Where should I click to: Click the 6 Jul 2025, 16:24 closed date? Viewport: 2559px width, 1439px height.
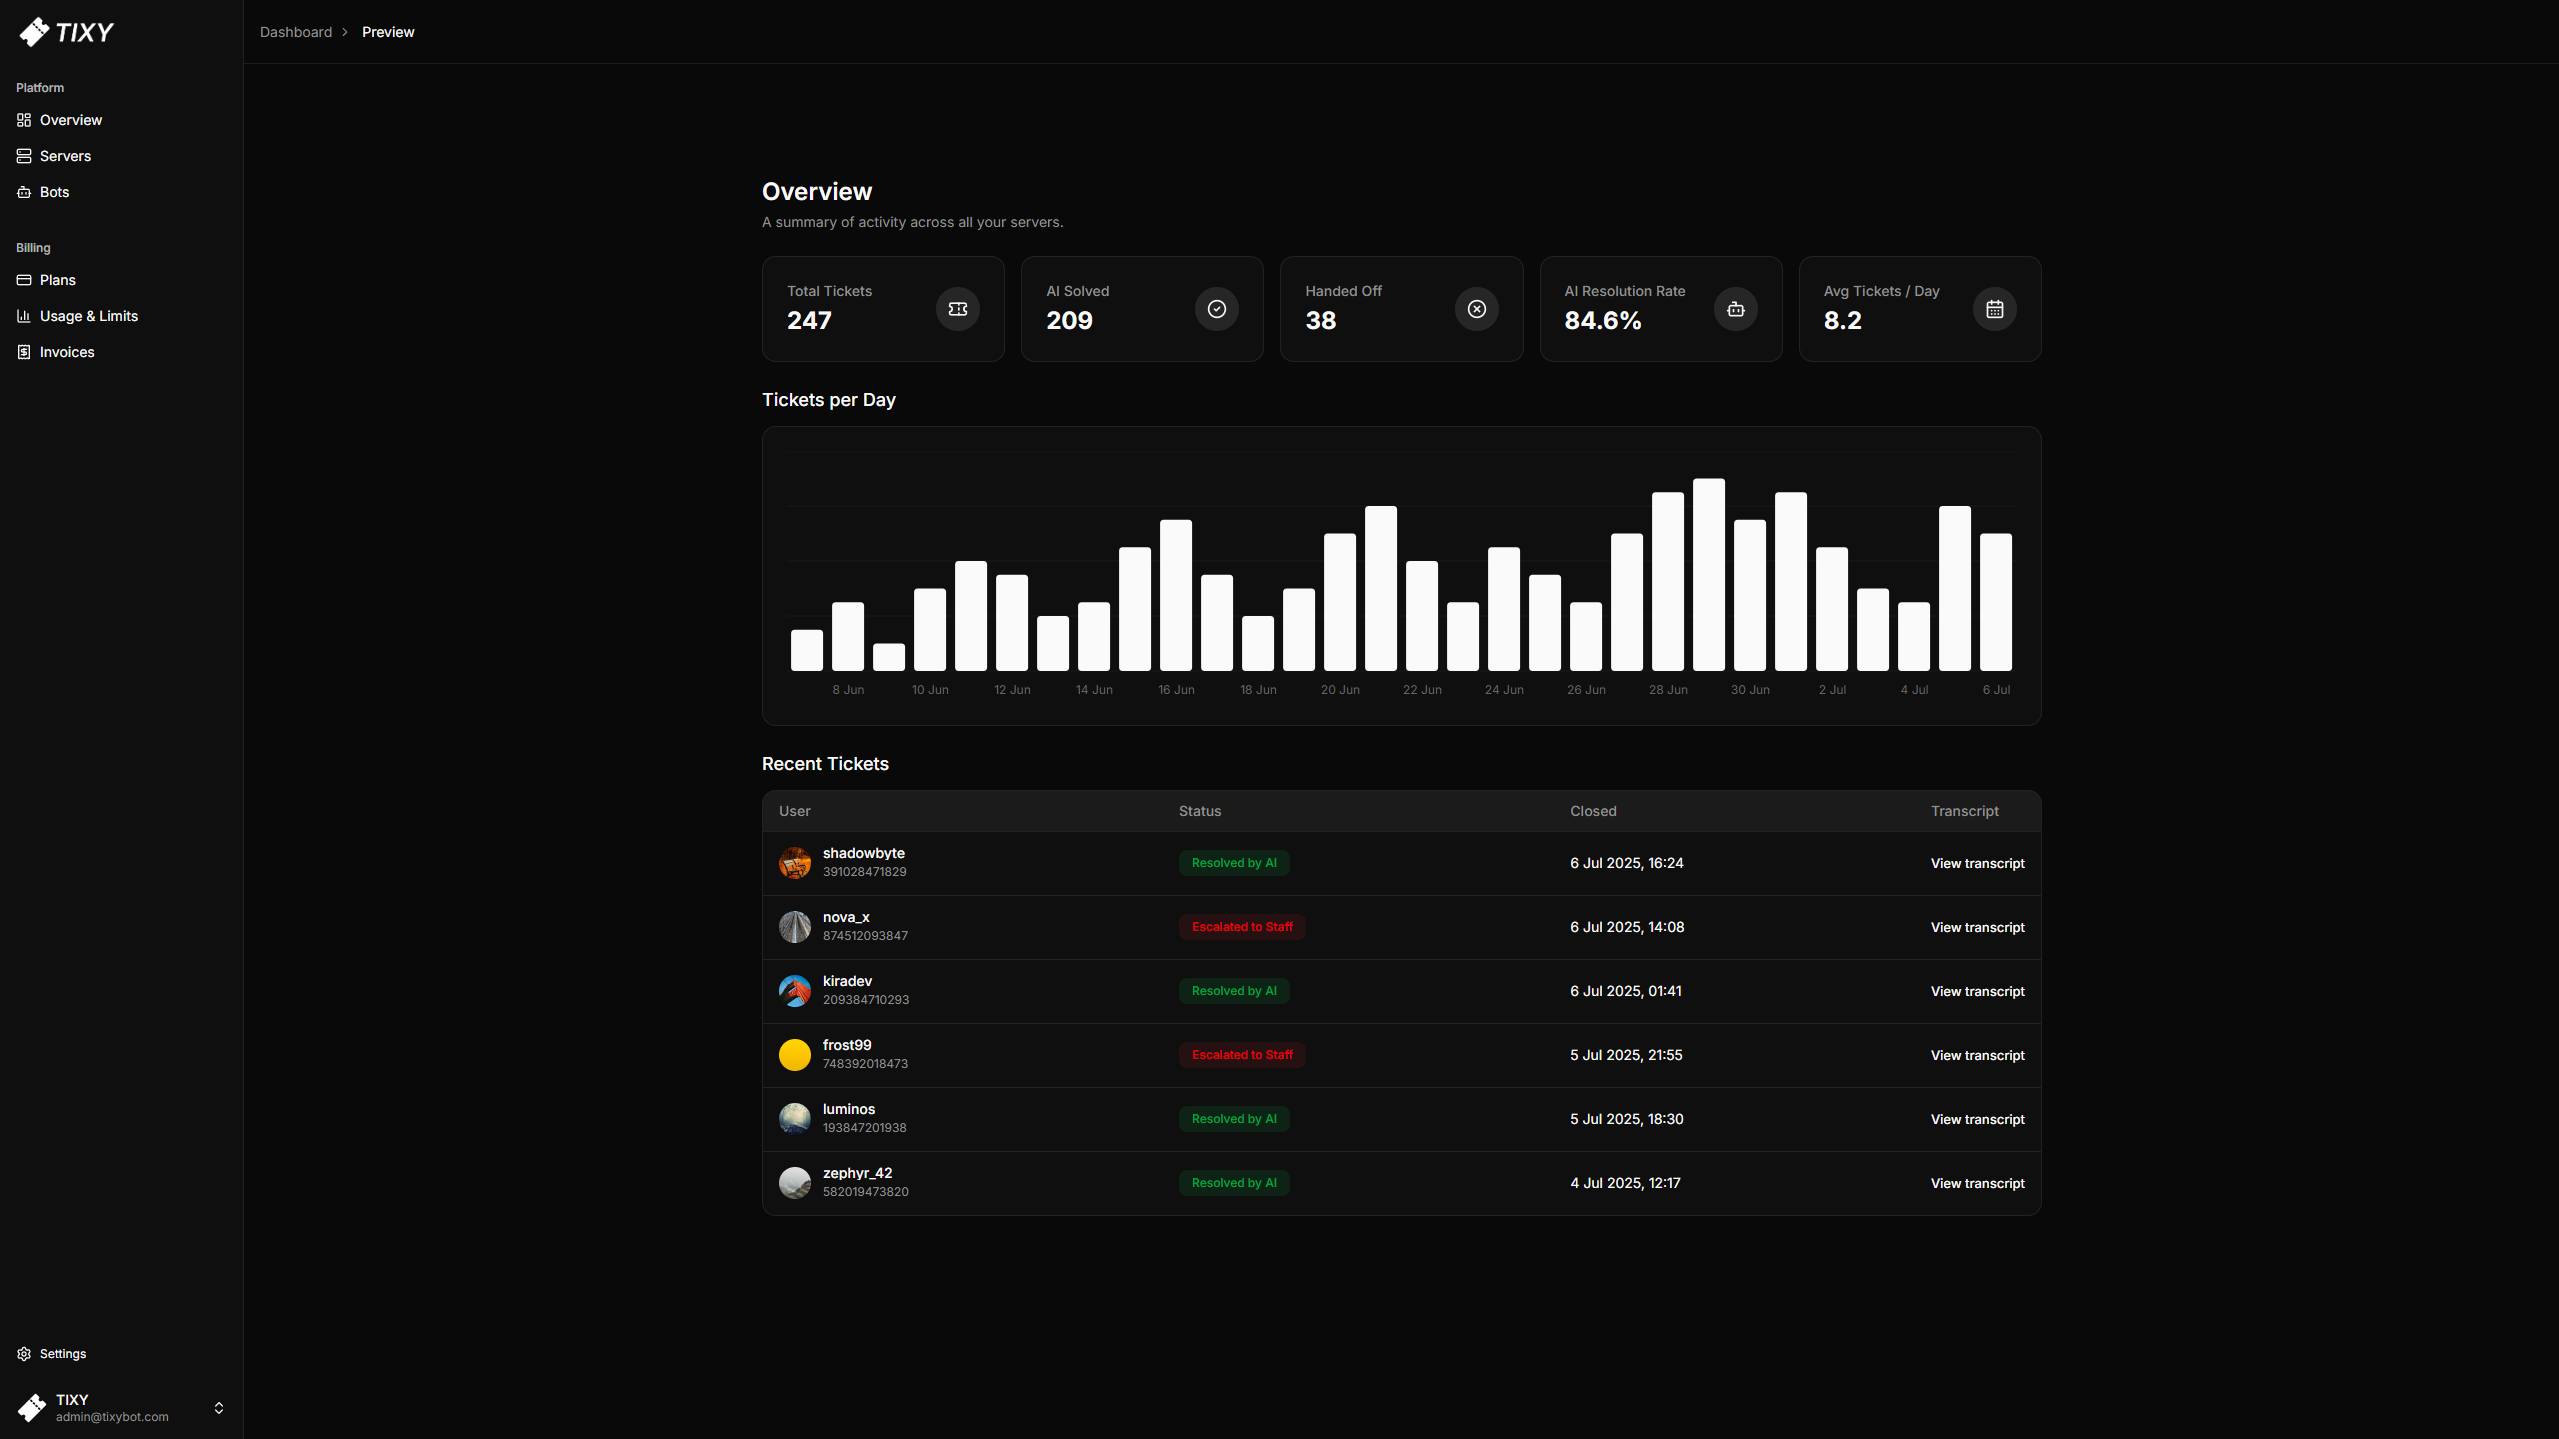[x=1627, y=863]
